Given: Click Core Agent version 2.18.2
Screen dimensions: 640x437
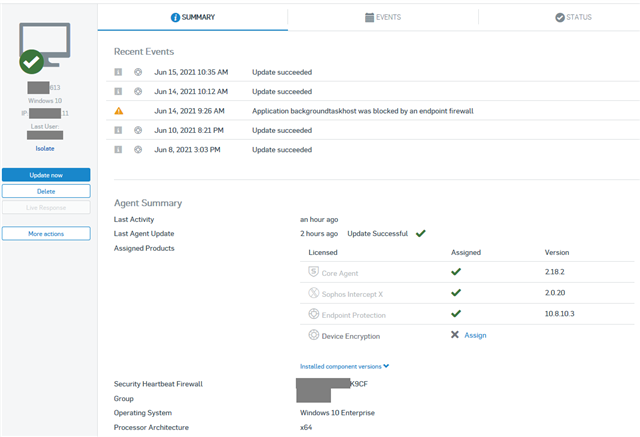Looking at the screenshot, I should (555, 272).
